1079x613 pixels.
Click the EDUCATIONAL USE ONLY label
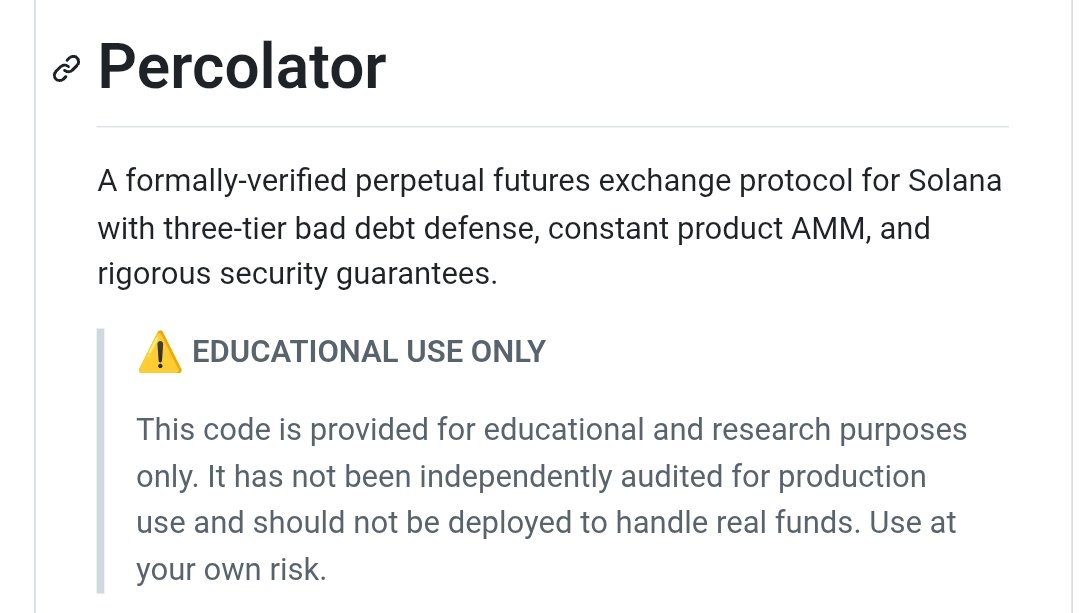(368, 352)
